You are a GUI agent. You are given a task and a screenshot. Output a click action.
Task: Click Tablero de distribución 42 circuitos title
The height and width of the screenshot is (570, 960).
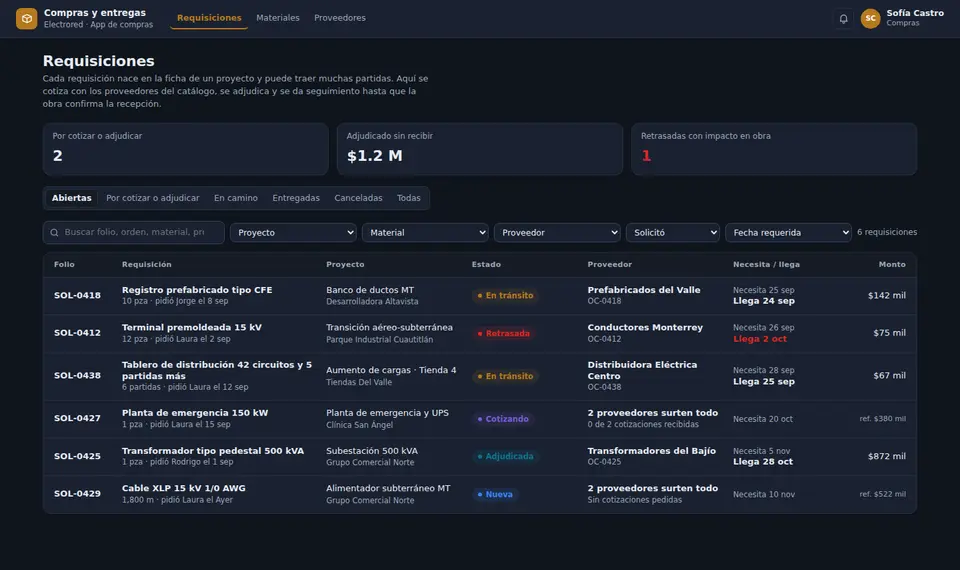[x=217, y=370]
